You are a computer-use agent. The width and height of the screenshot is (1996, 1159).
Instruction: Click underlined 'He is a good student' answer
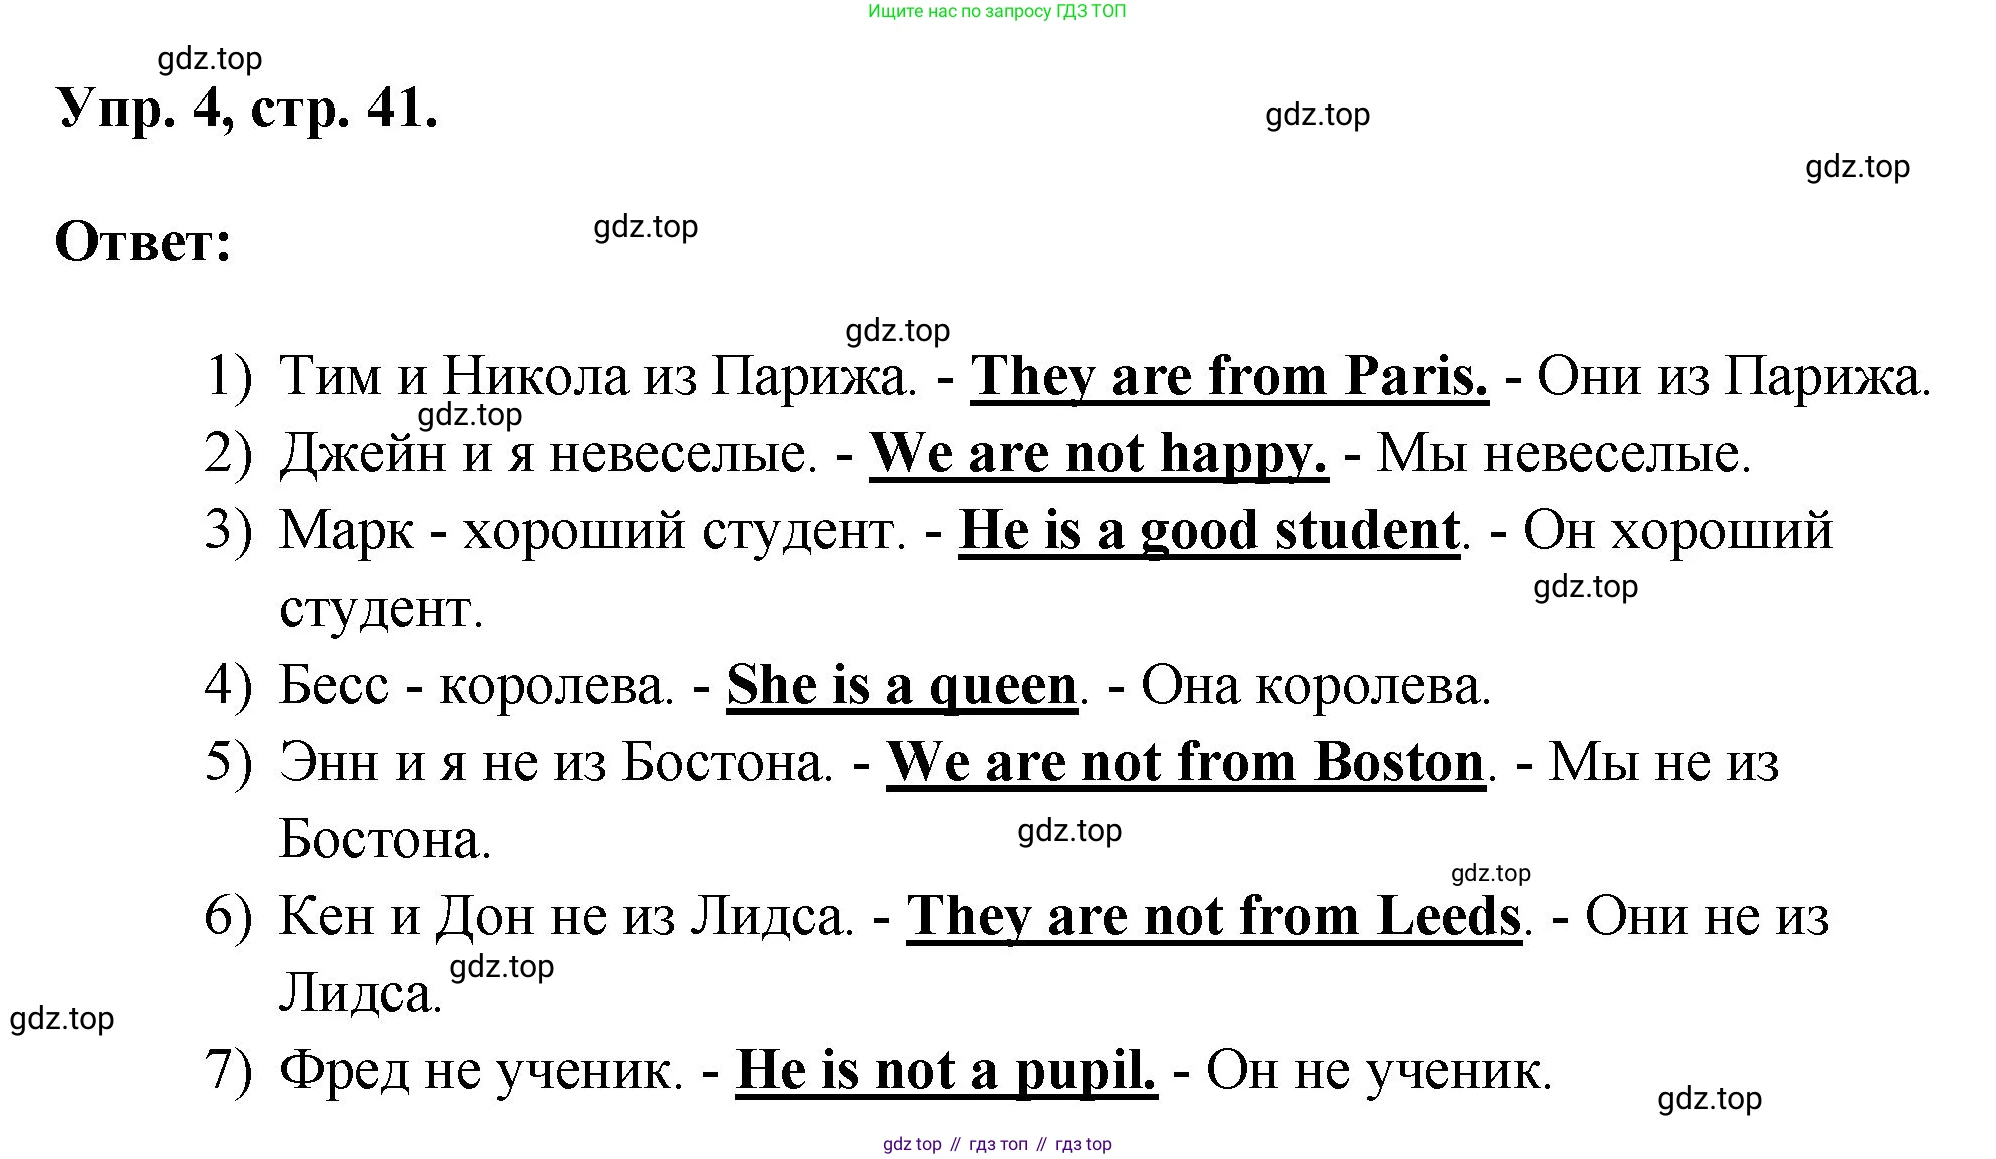1209,531
